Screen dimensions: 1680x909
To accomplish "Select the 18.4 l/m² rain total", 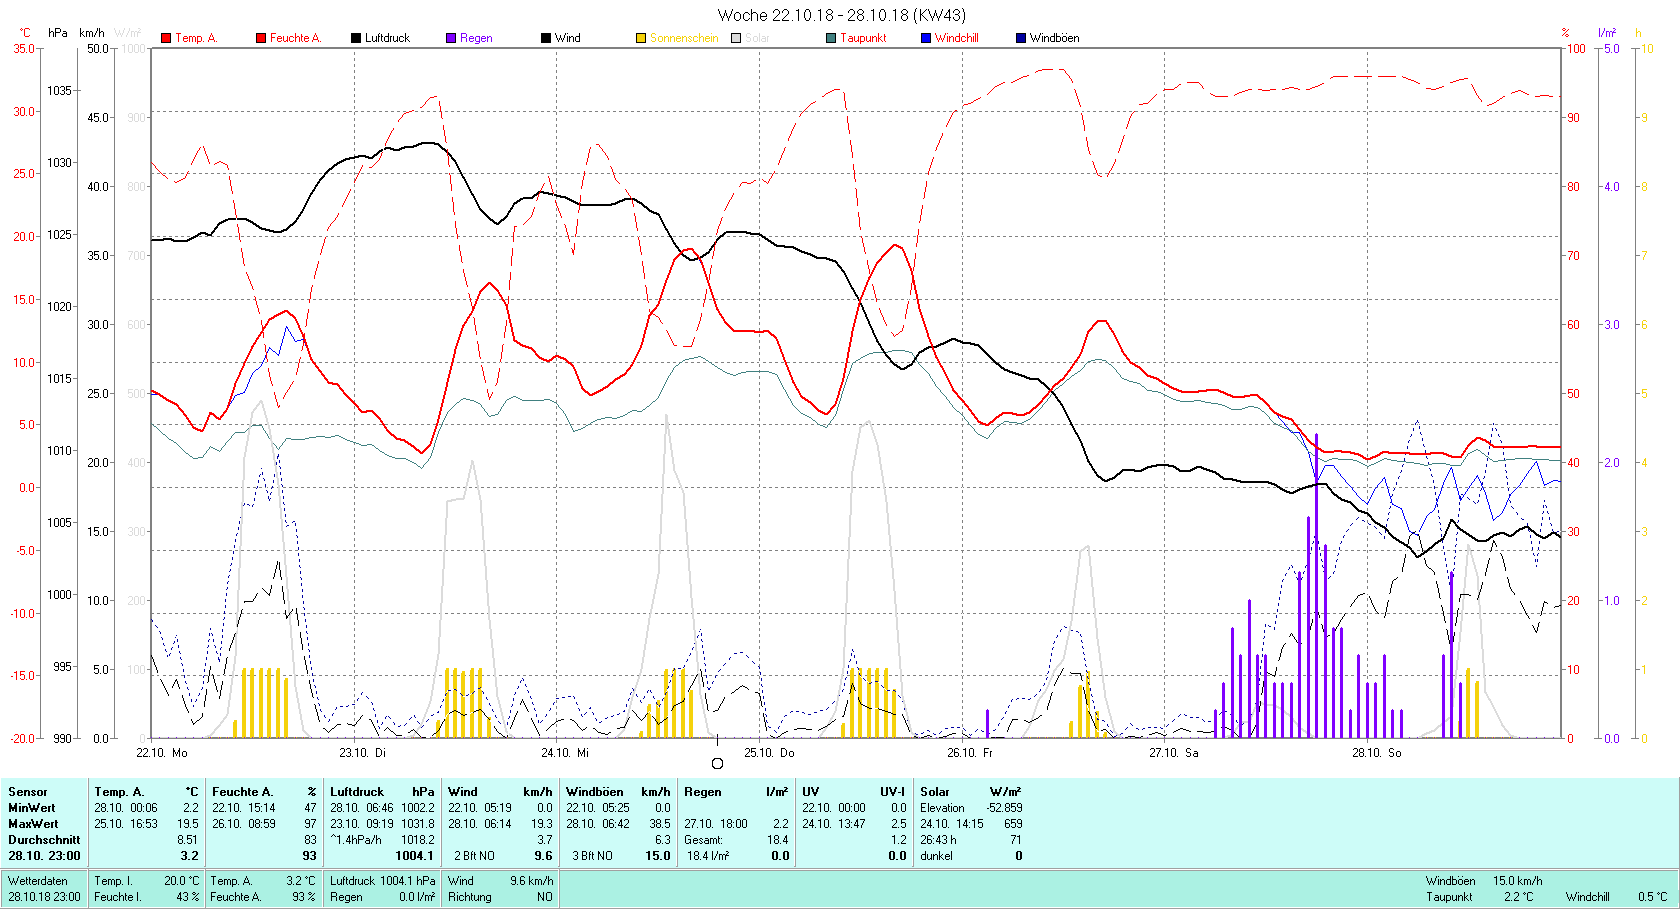I will coord(708,856).
